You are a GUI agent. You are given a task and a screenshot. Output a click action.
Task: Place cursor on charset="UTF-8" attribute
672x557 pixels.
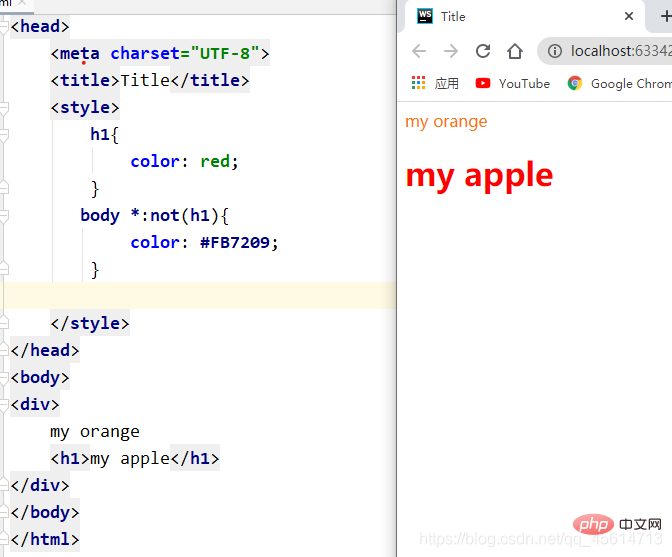tap(185, 54)
